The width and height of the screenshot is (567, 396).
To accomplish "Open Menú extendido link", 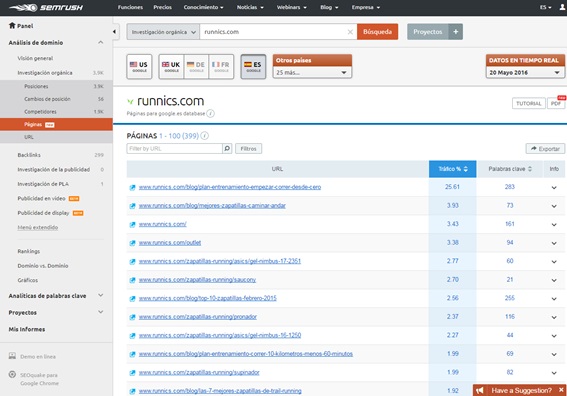I will coord(38,227).
